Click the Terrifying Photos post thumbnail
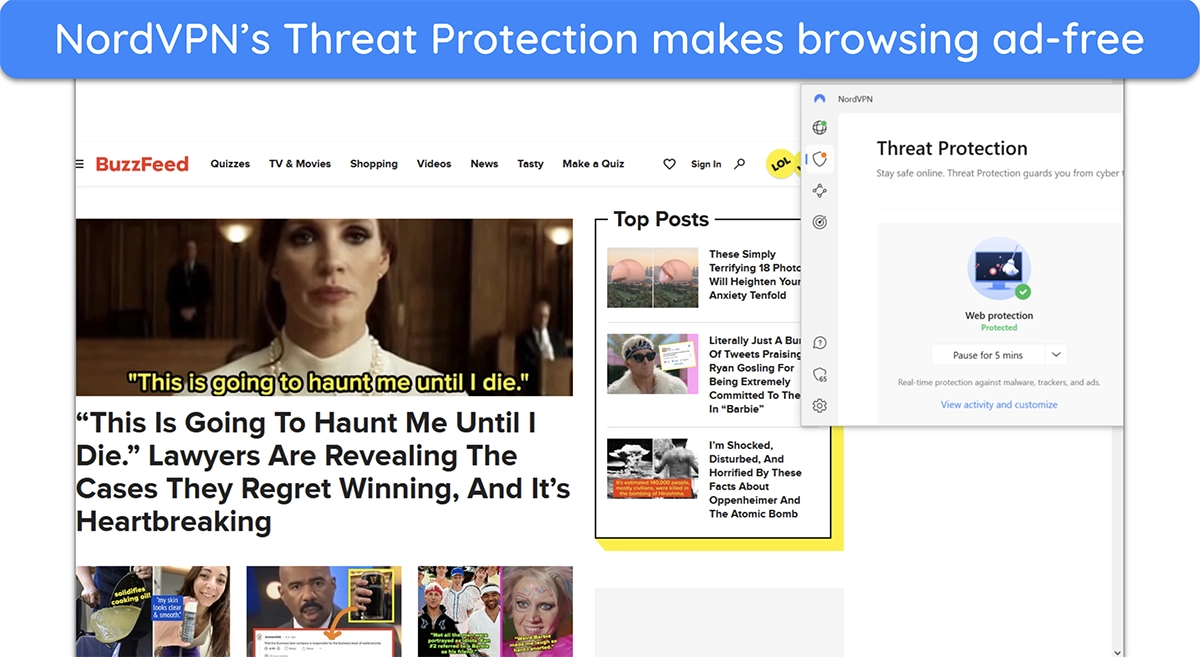1200x657 pixels. (x=652, y=277)
